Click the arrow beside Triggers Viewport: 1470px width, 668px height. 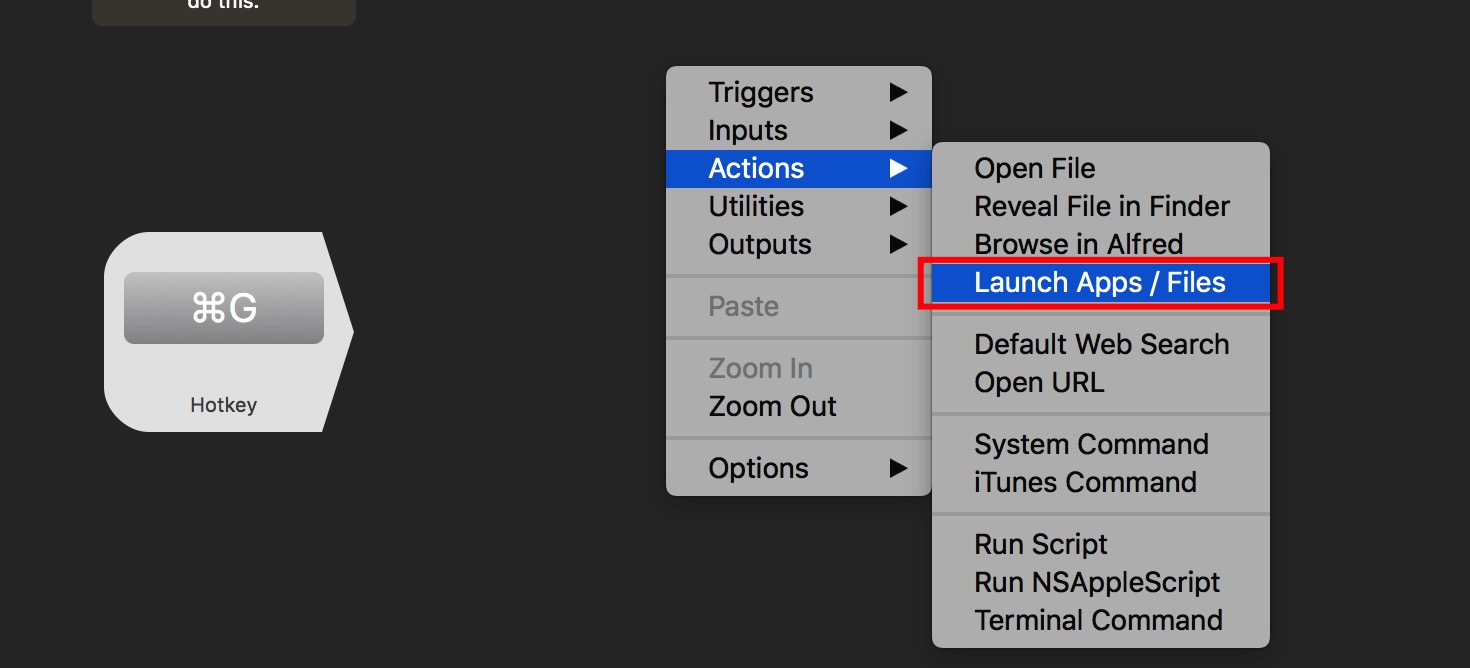(898, 93)
